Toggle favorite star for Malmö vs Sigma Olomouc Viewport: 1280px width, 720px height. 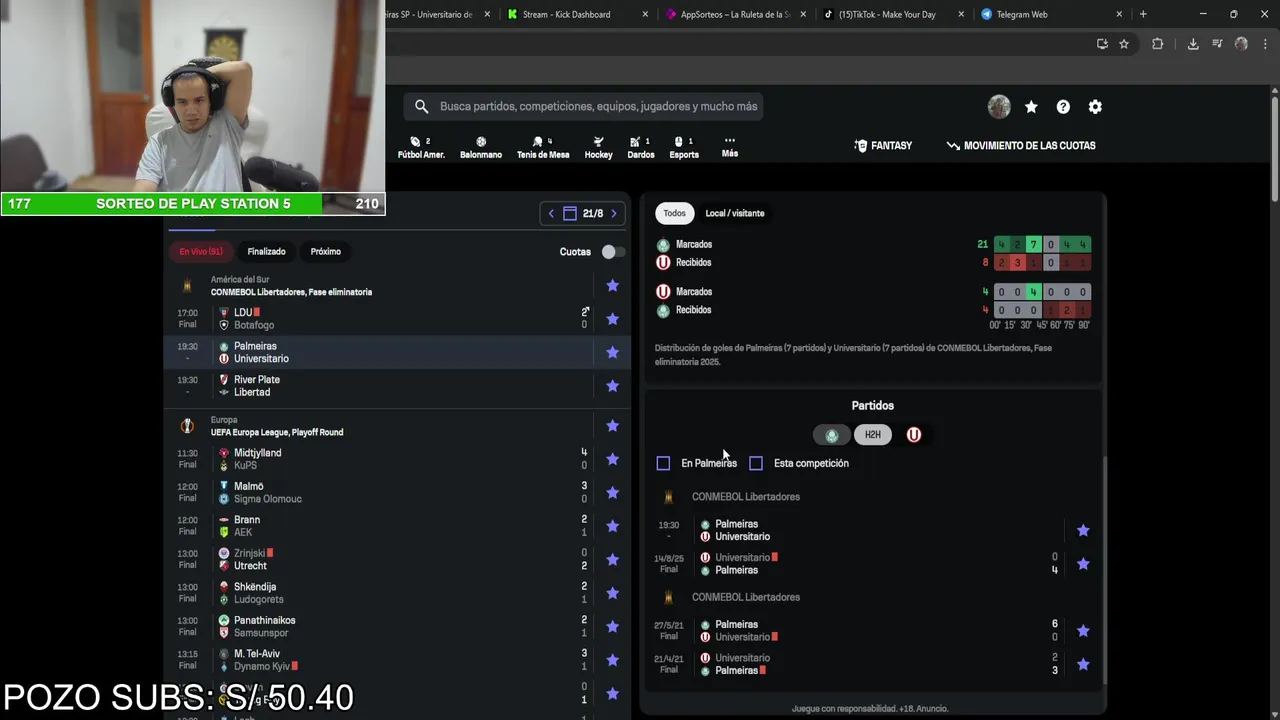coord(613,493)
